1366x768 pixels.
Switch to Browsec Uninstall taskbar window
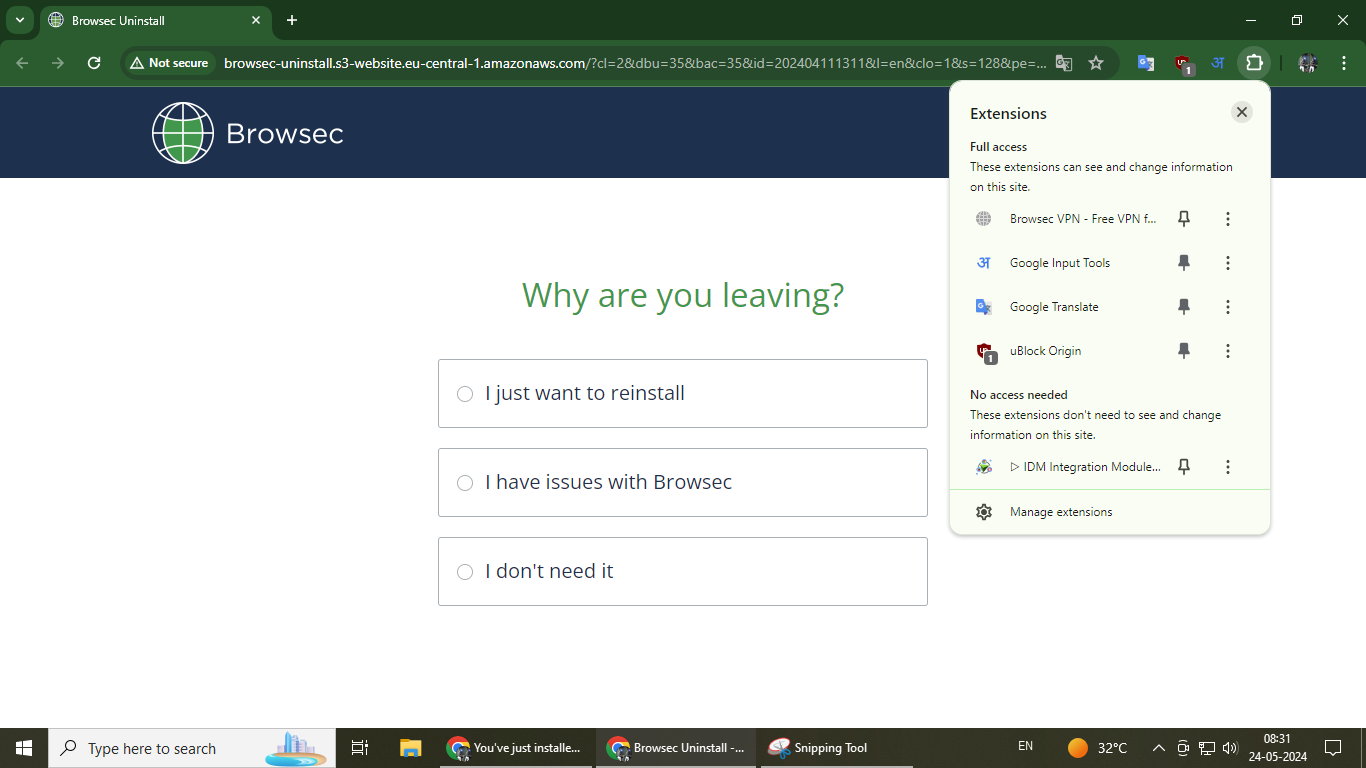[676, 748]
